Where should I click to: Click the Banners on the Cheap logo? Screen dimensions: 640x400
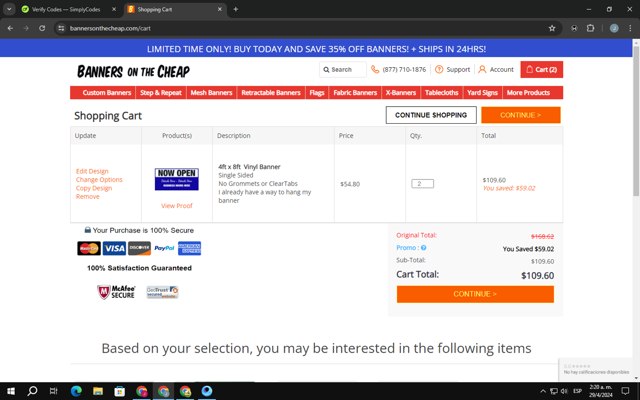pyautogui.click(x=133, y=71)
